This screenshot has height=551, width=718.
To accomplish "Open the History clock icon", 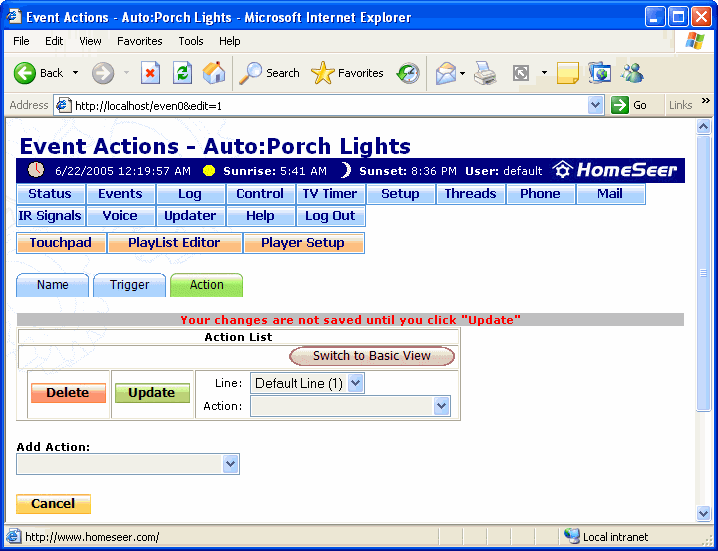I will [x=408, y=73].
